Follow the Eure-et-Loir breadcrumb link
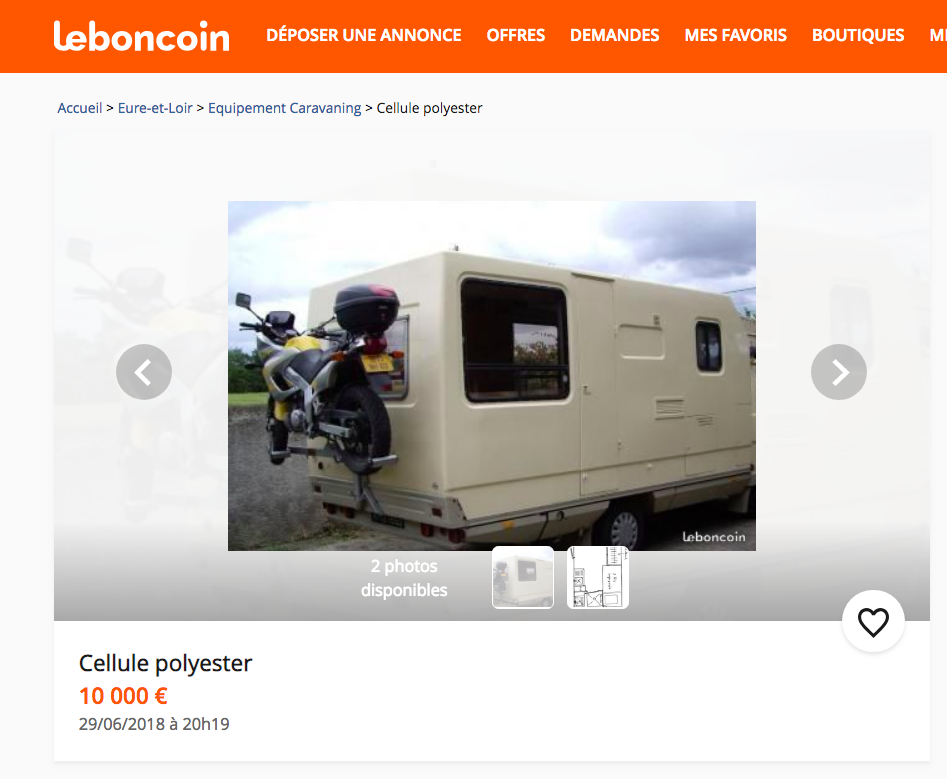This screenshot has height=779, width=947. pyautogui.click(x=155, y=108)
